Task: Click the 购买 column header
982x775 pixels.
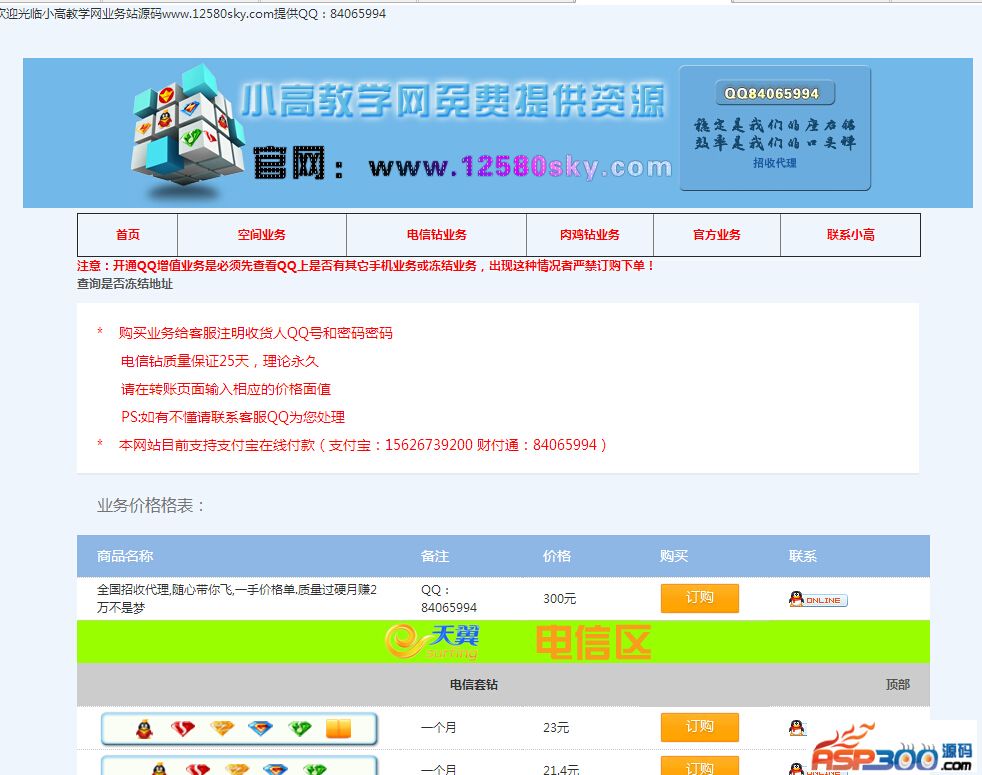Action: coord(674,556)
